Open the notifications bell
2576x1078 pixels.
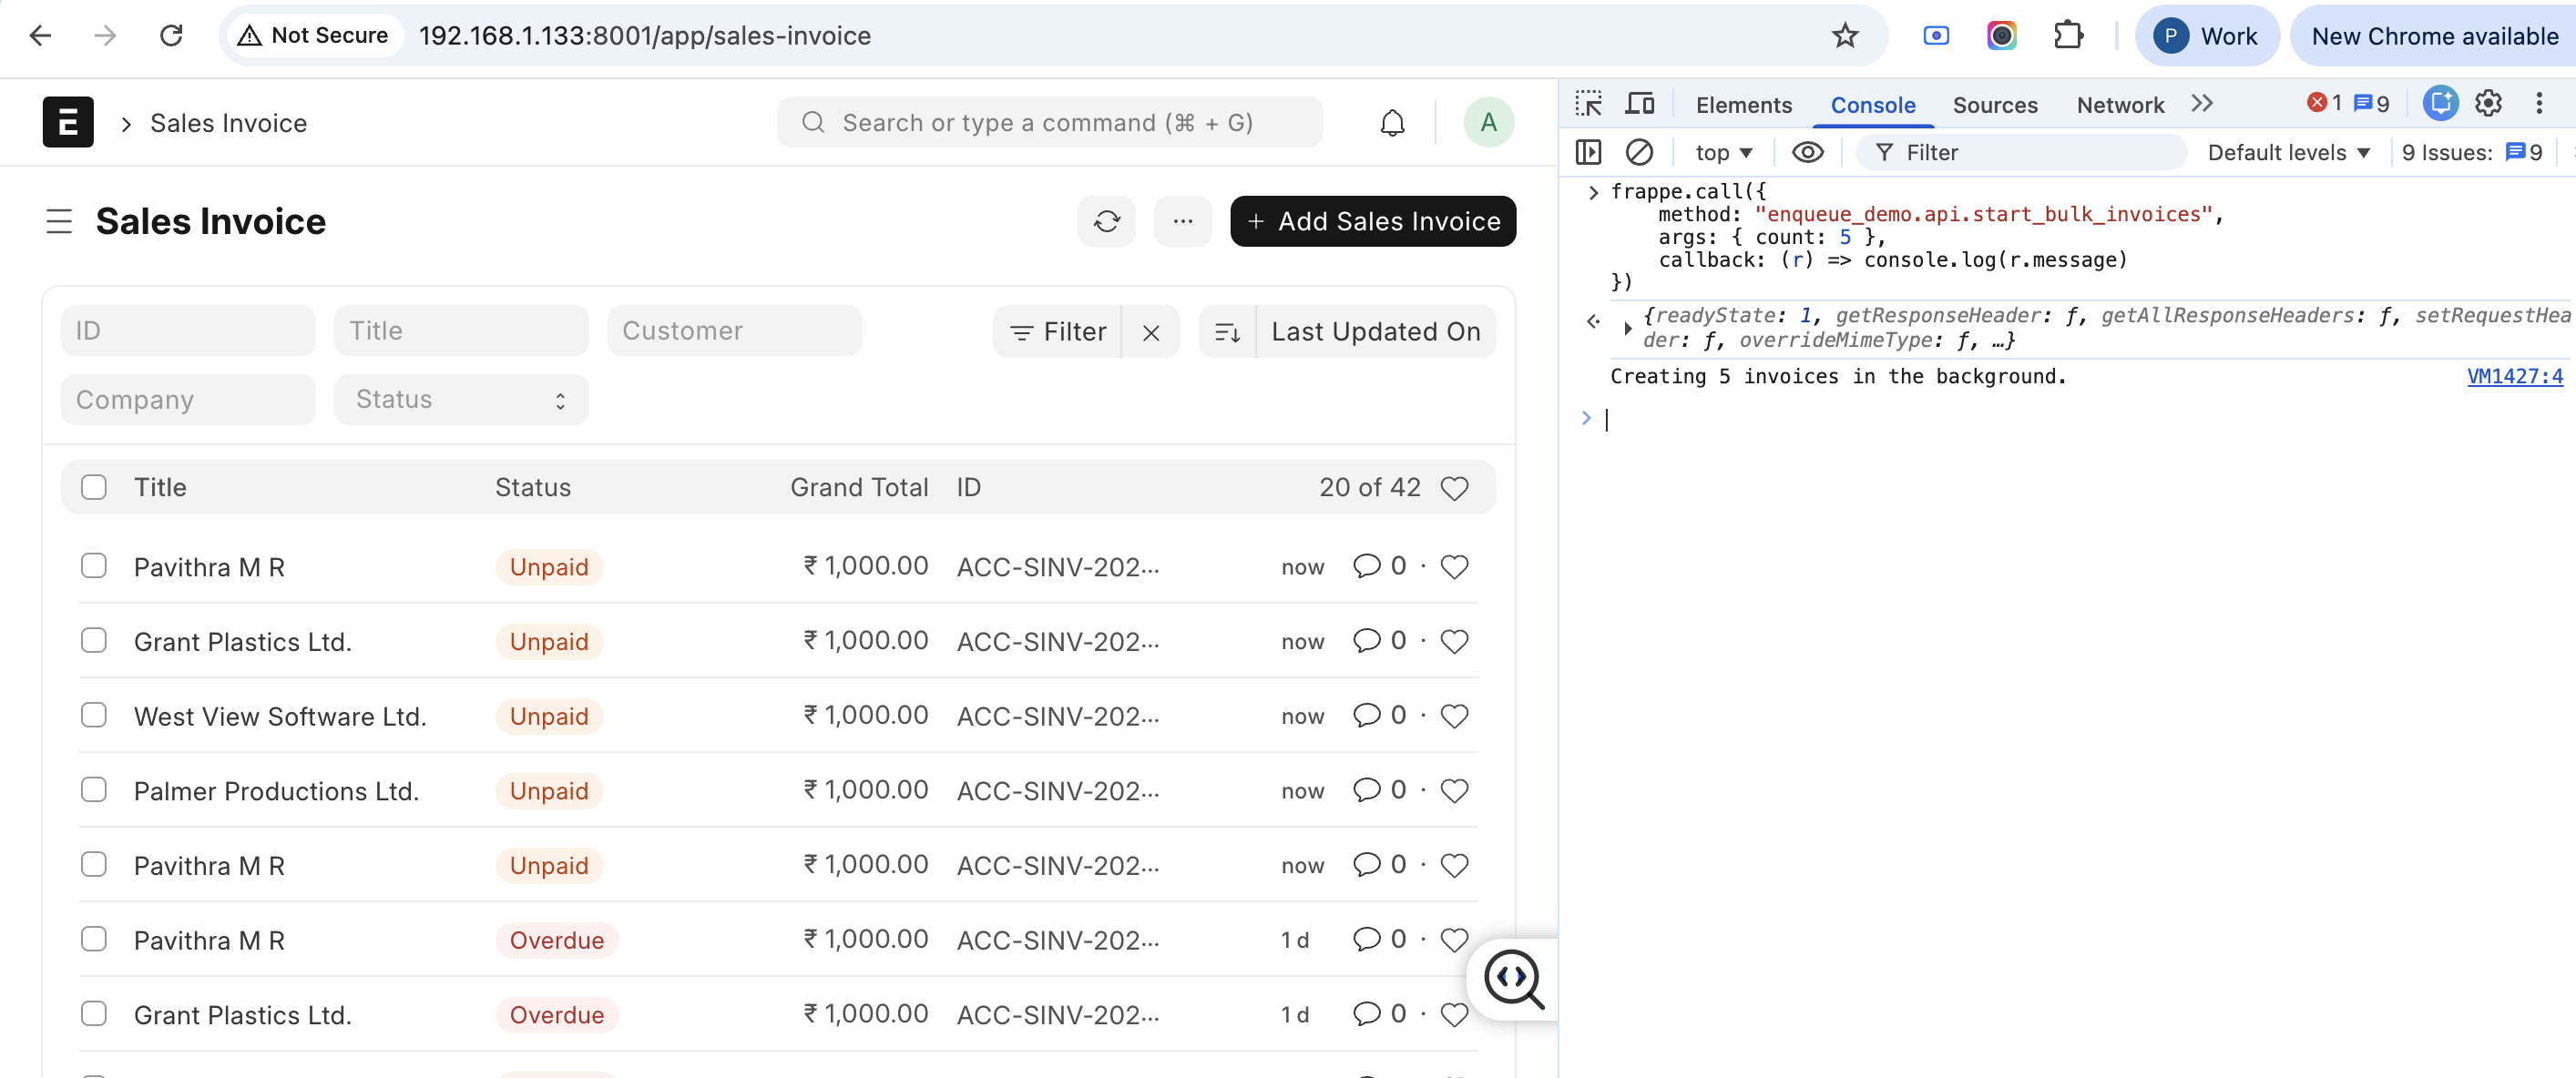(1392, 122)
